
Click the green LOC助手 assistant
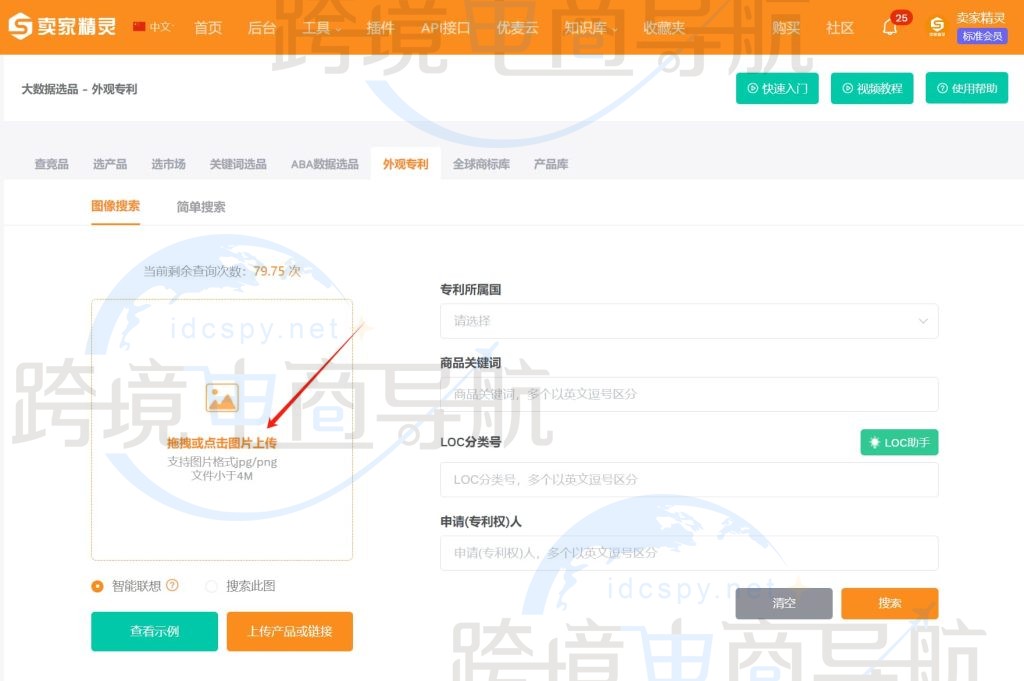[898, 442]
